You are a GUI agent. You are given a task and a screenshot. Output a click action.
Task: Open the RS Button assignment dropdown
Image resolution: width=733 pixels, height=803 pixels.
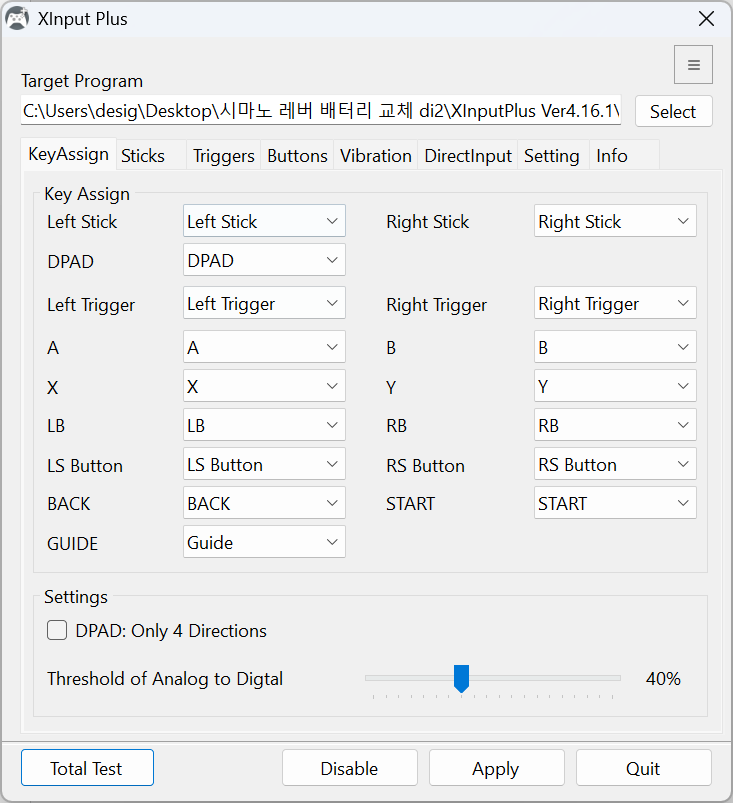click(x=615, y=463)
